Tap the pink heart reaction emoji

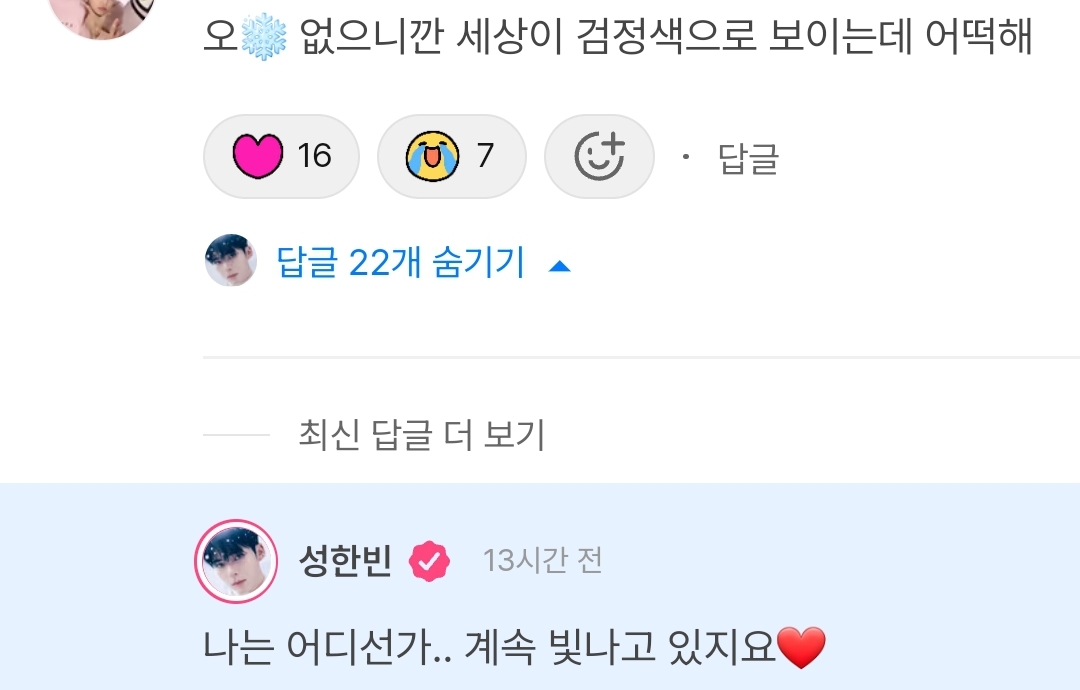click(258, 156)
